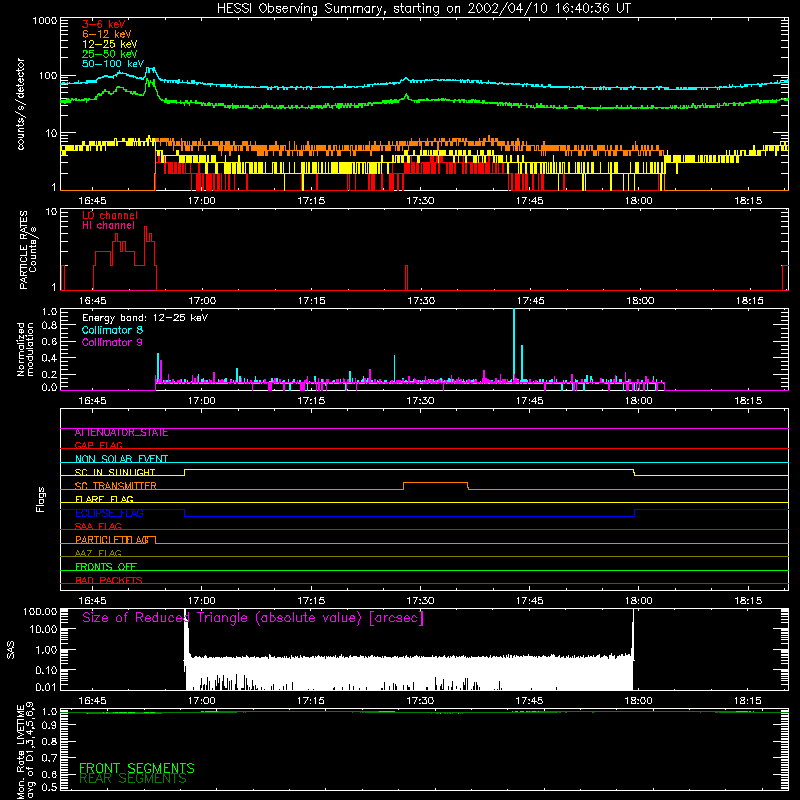Click the 0.5 tick label on LIVETIME axis
This screenshot has width=800, height=800.
pyautogui.click(x=49, y=787)
